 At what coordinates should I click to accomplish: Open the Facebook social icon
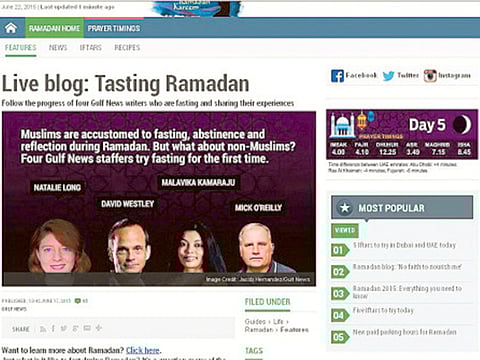point(337,76)
